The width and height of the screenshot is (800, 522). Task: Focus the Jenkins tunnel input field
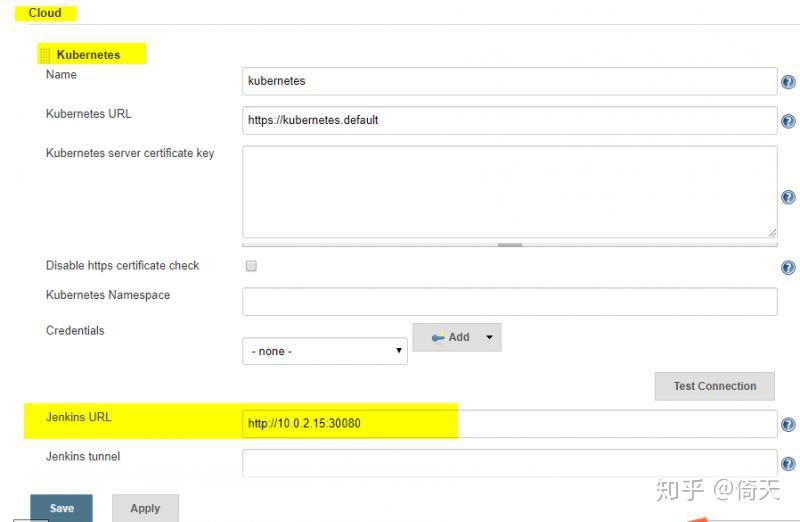coord(510,463)
